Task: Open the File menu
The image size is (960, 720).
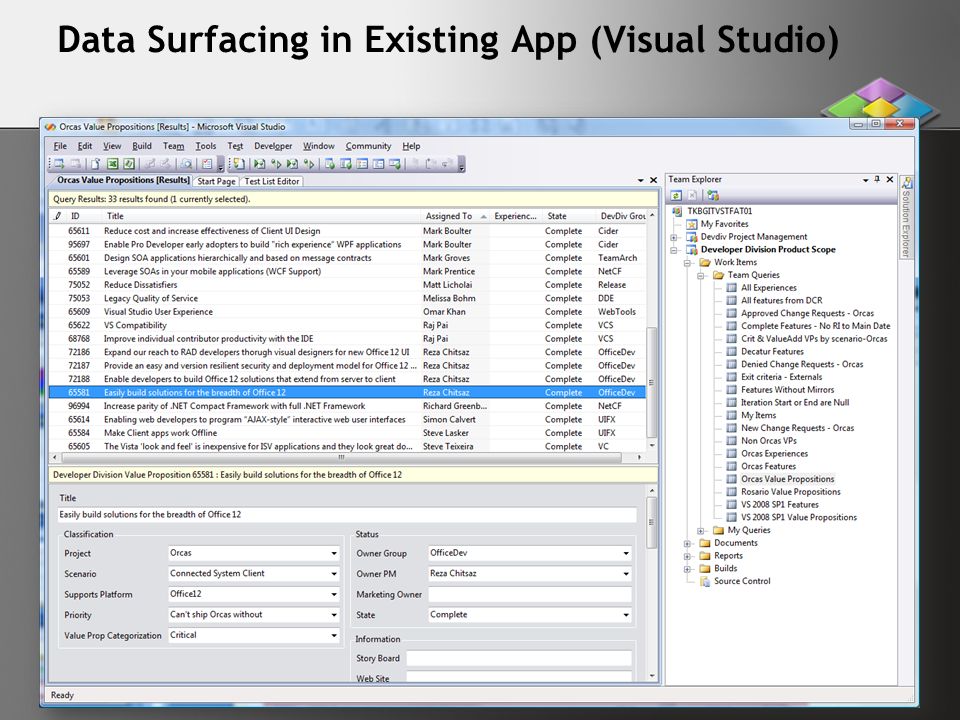Action: [x=60, y=146]
